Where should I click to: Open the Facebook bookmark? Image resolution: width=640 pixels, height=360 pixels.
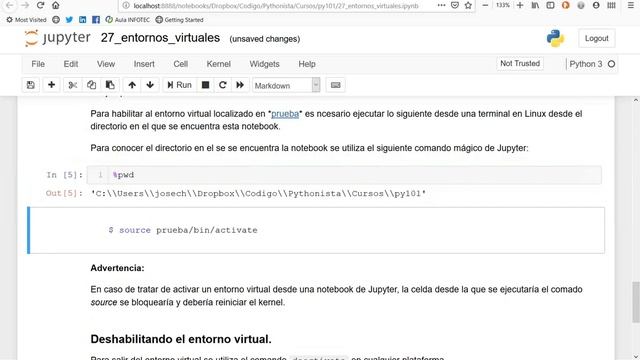click(96, 20)
